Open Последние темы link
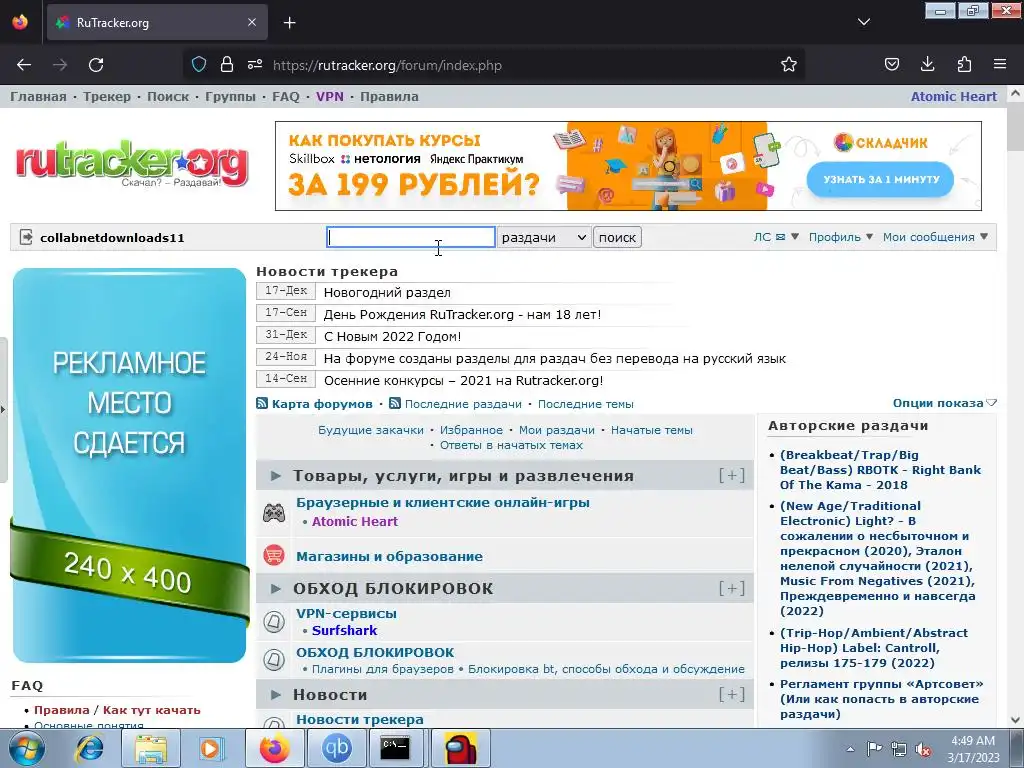 pyautogui.click(x=586, y=404)
